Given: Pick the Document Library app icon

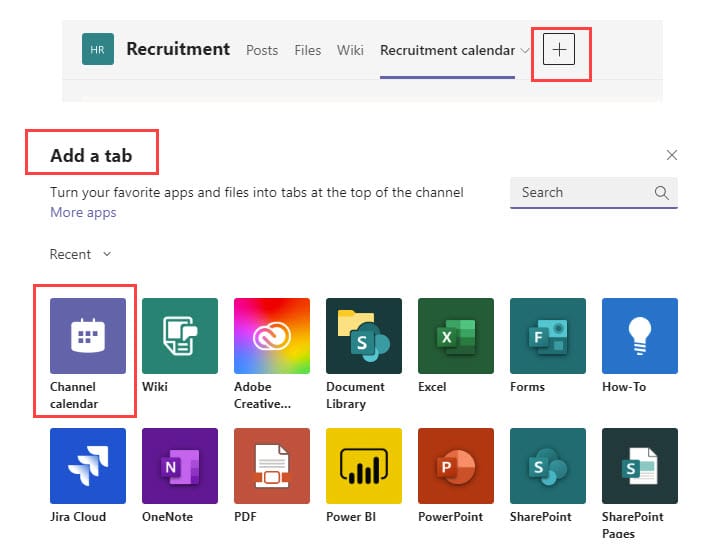Looking at the screenshot, I should pyautogui.click(x=364, y=336).
